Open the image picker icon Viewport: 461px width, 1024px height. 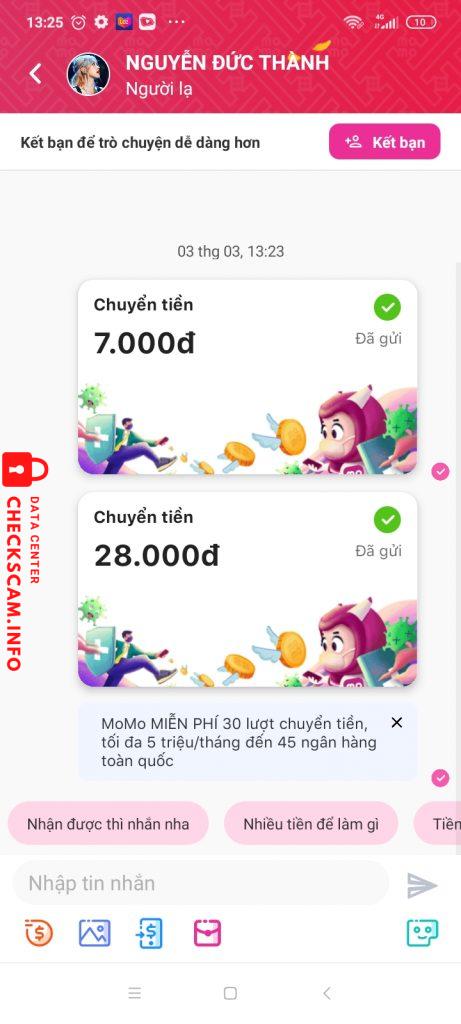95,933
